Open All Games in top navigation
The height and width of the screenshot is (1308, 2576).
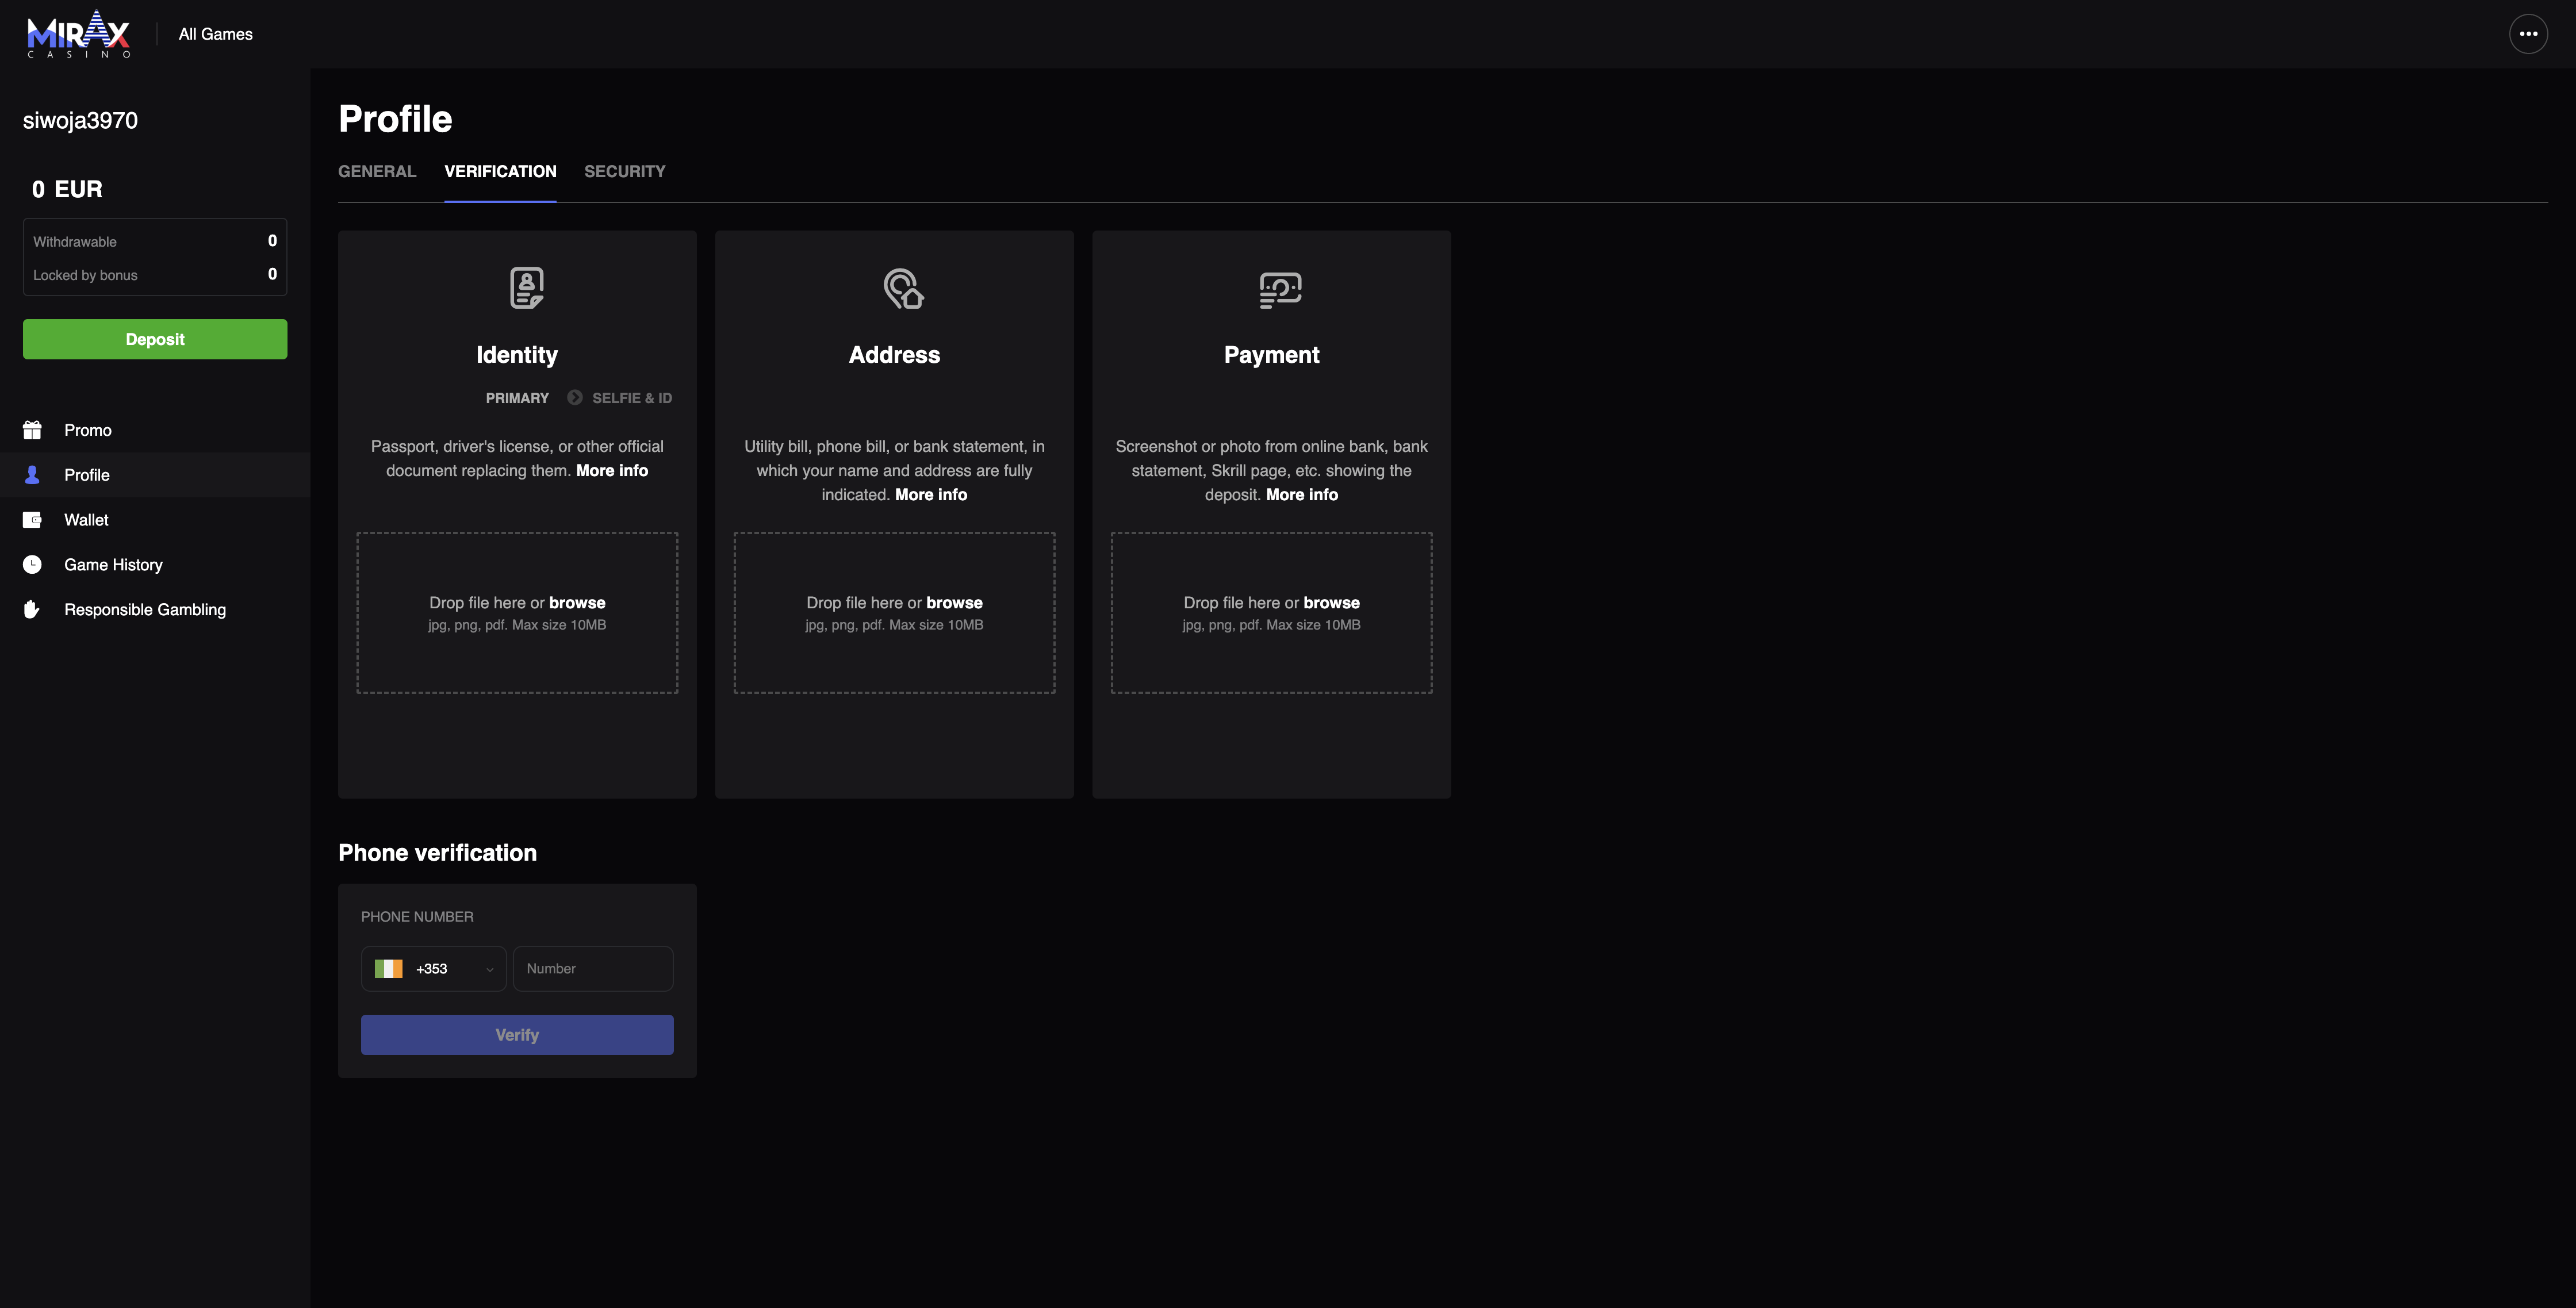pos(216,34)
